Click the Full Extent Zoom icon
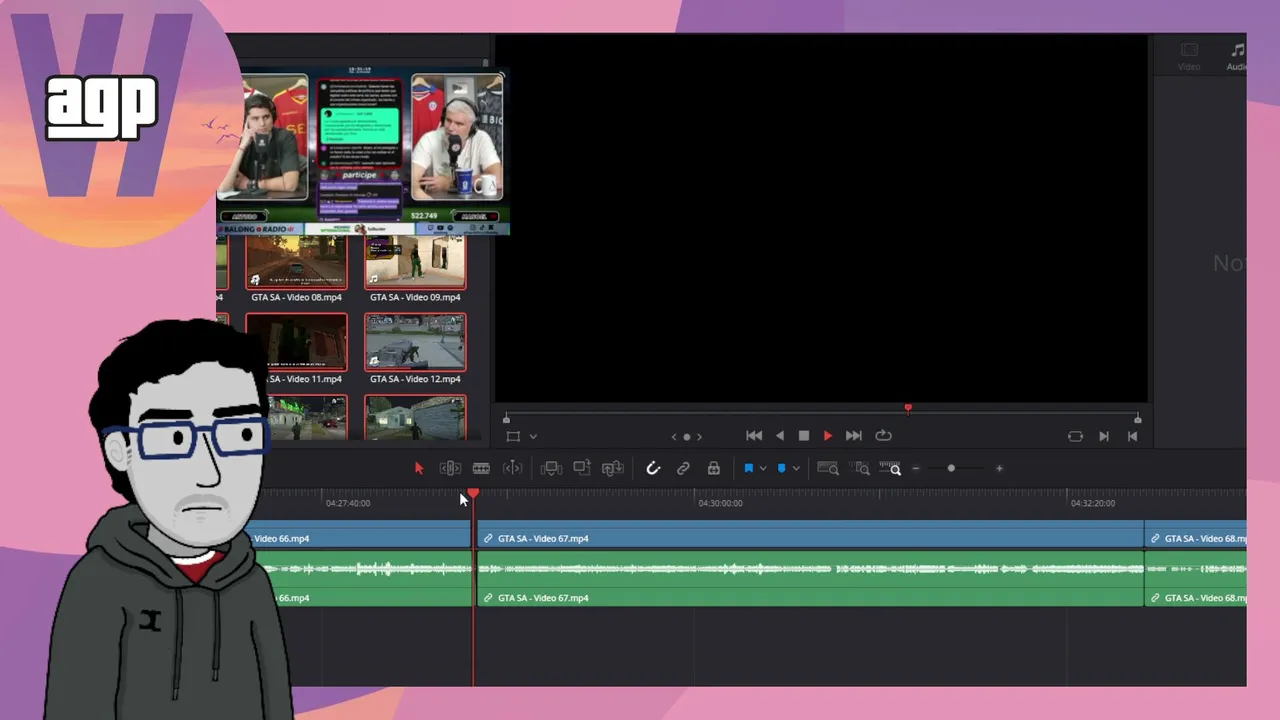The image size is (1280, 720). pyautogui.click(x=828, y=468)
